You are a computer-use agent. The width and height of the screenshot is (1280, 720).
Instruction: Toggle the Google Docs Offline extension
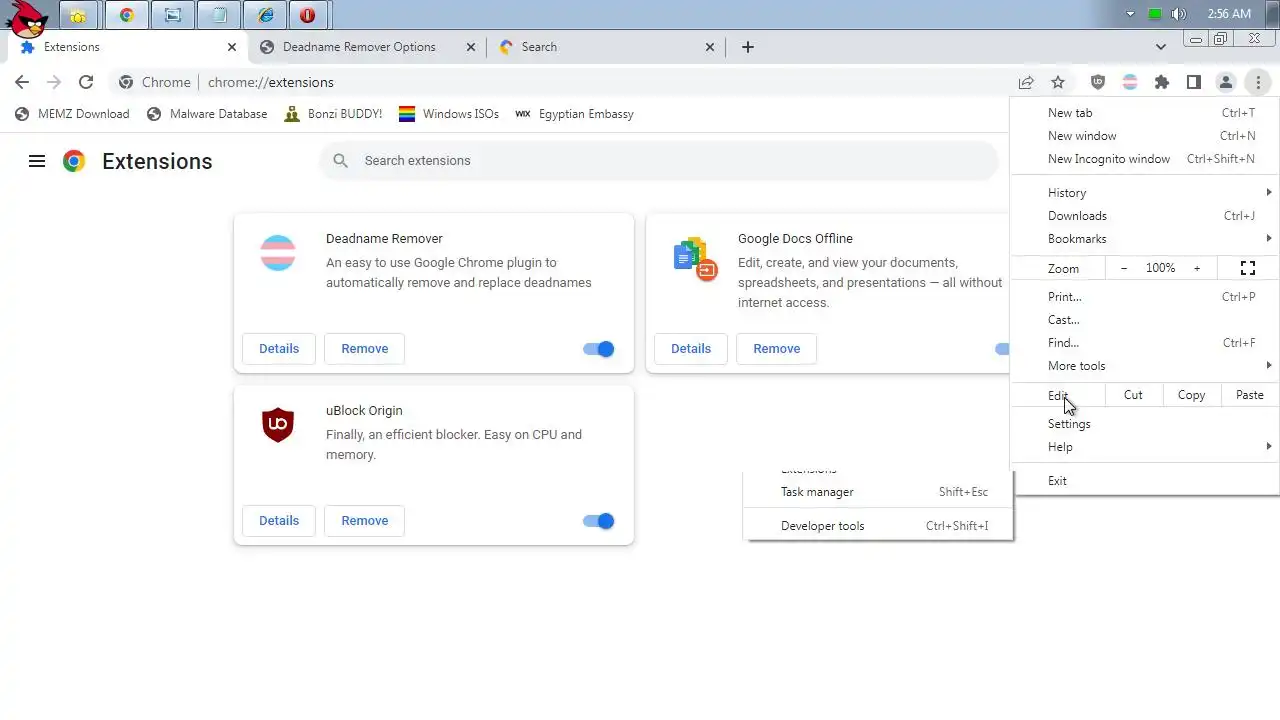coord(1002,349)
